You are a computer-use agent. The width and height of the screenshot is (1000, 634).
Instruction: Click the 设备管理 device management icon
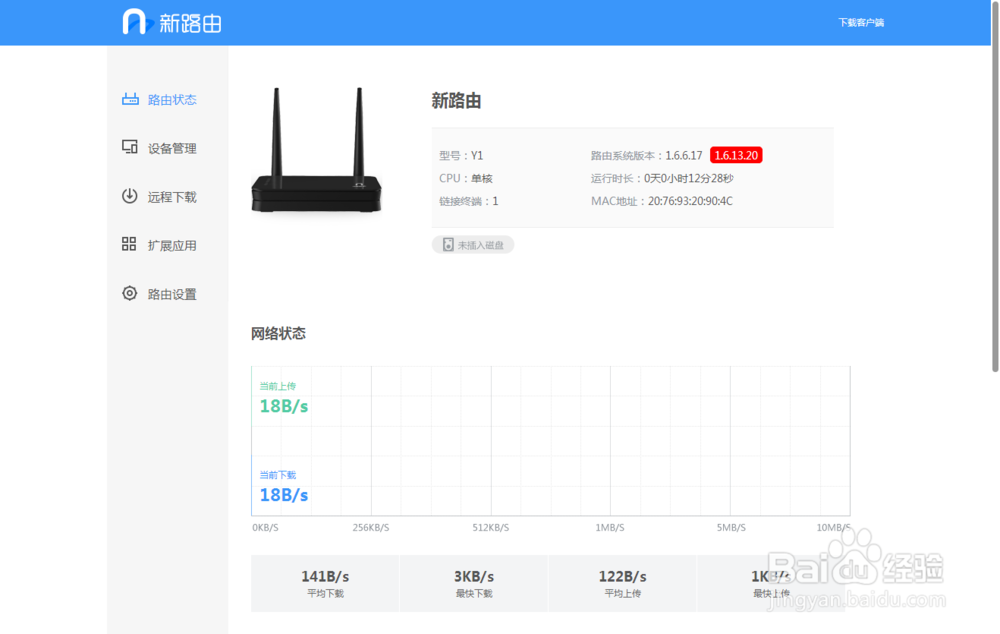click(131, 147)
